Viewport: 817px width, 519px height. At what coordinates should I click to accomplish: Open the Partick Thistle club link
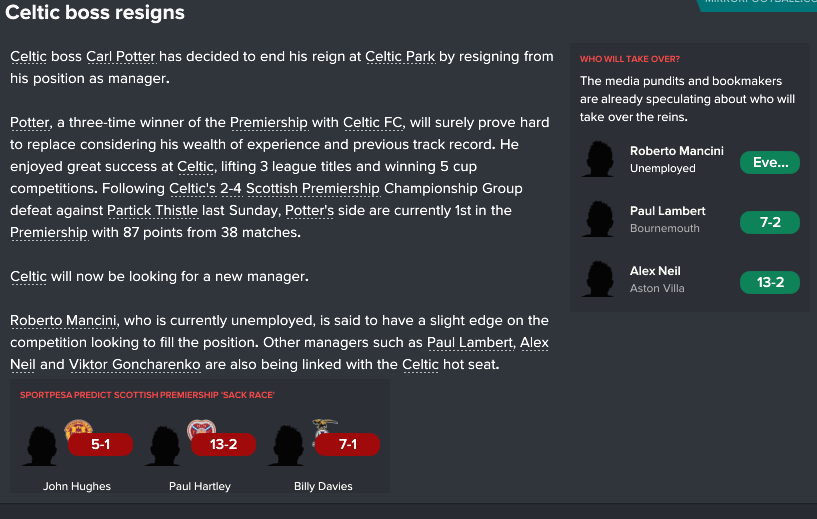point(152,211)
